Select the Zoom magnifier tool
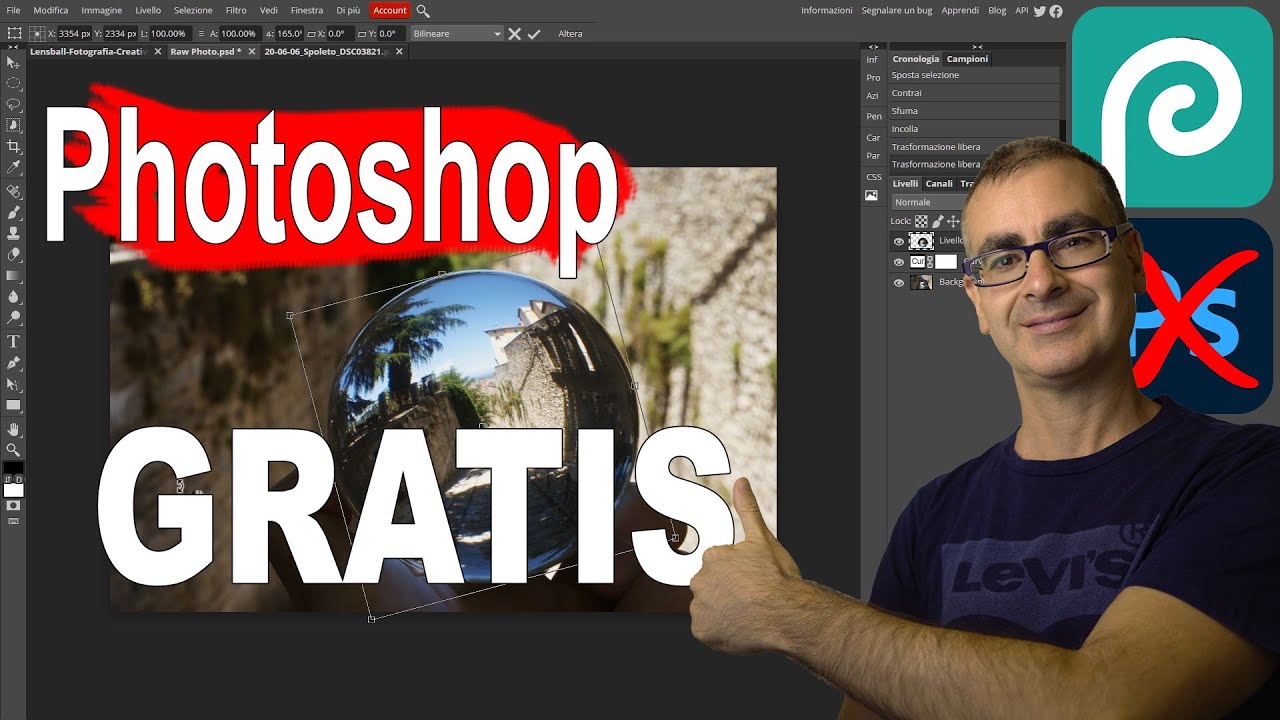Viewport: 1280px width, 720px height. [13, 449]
